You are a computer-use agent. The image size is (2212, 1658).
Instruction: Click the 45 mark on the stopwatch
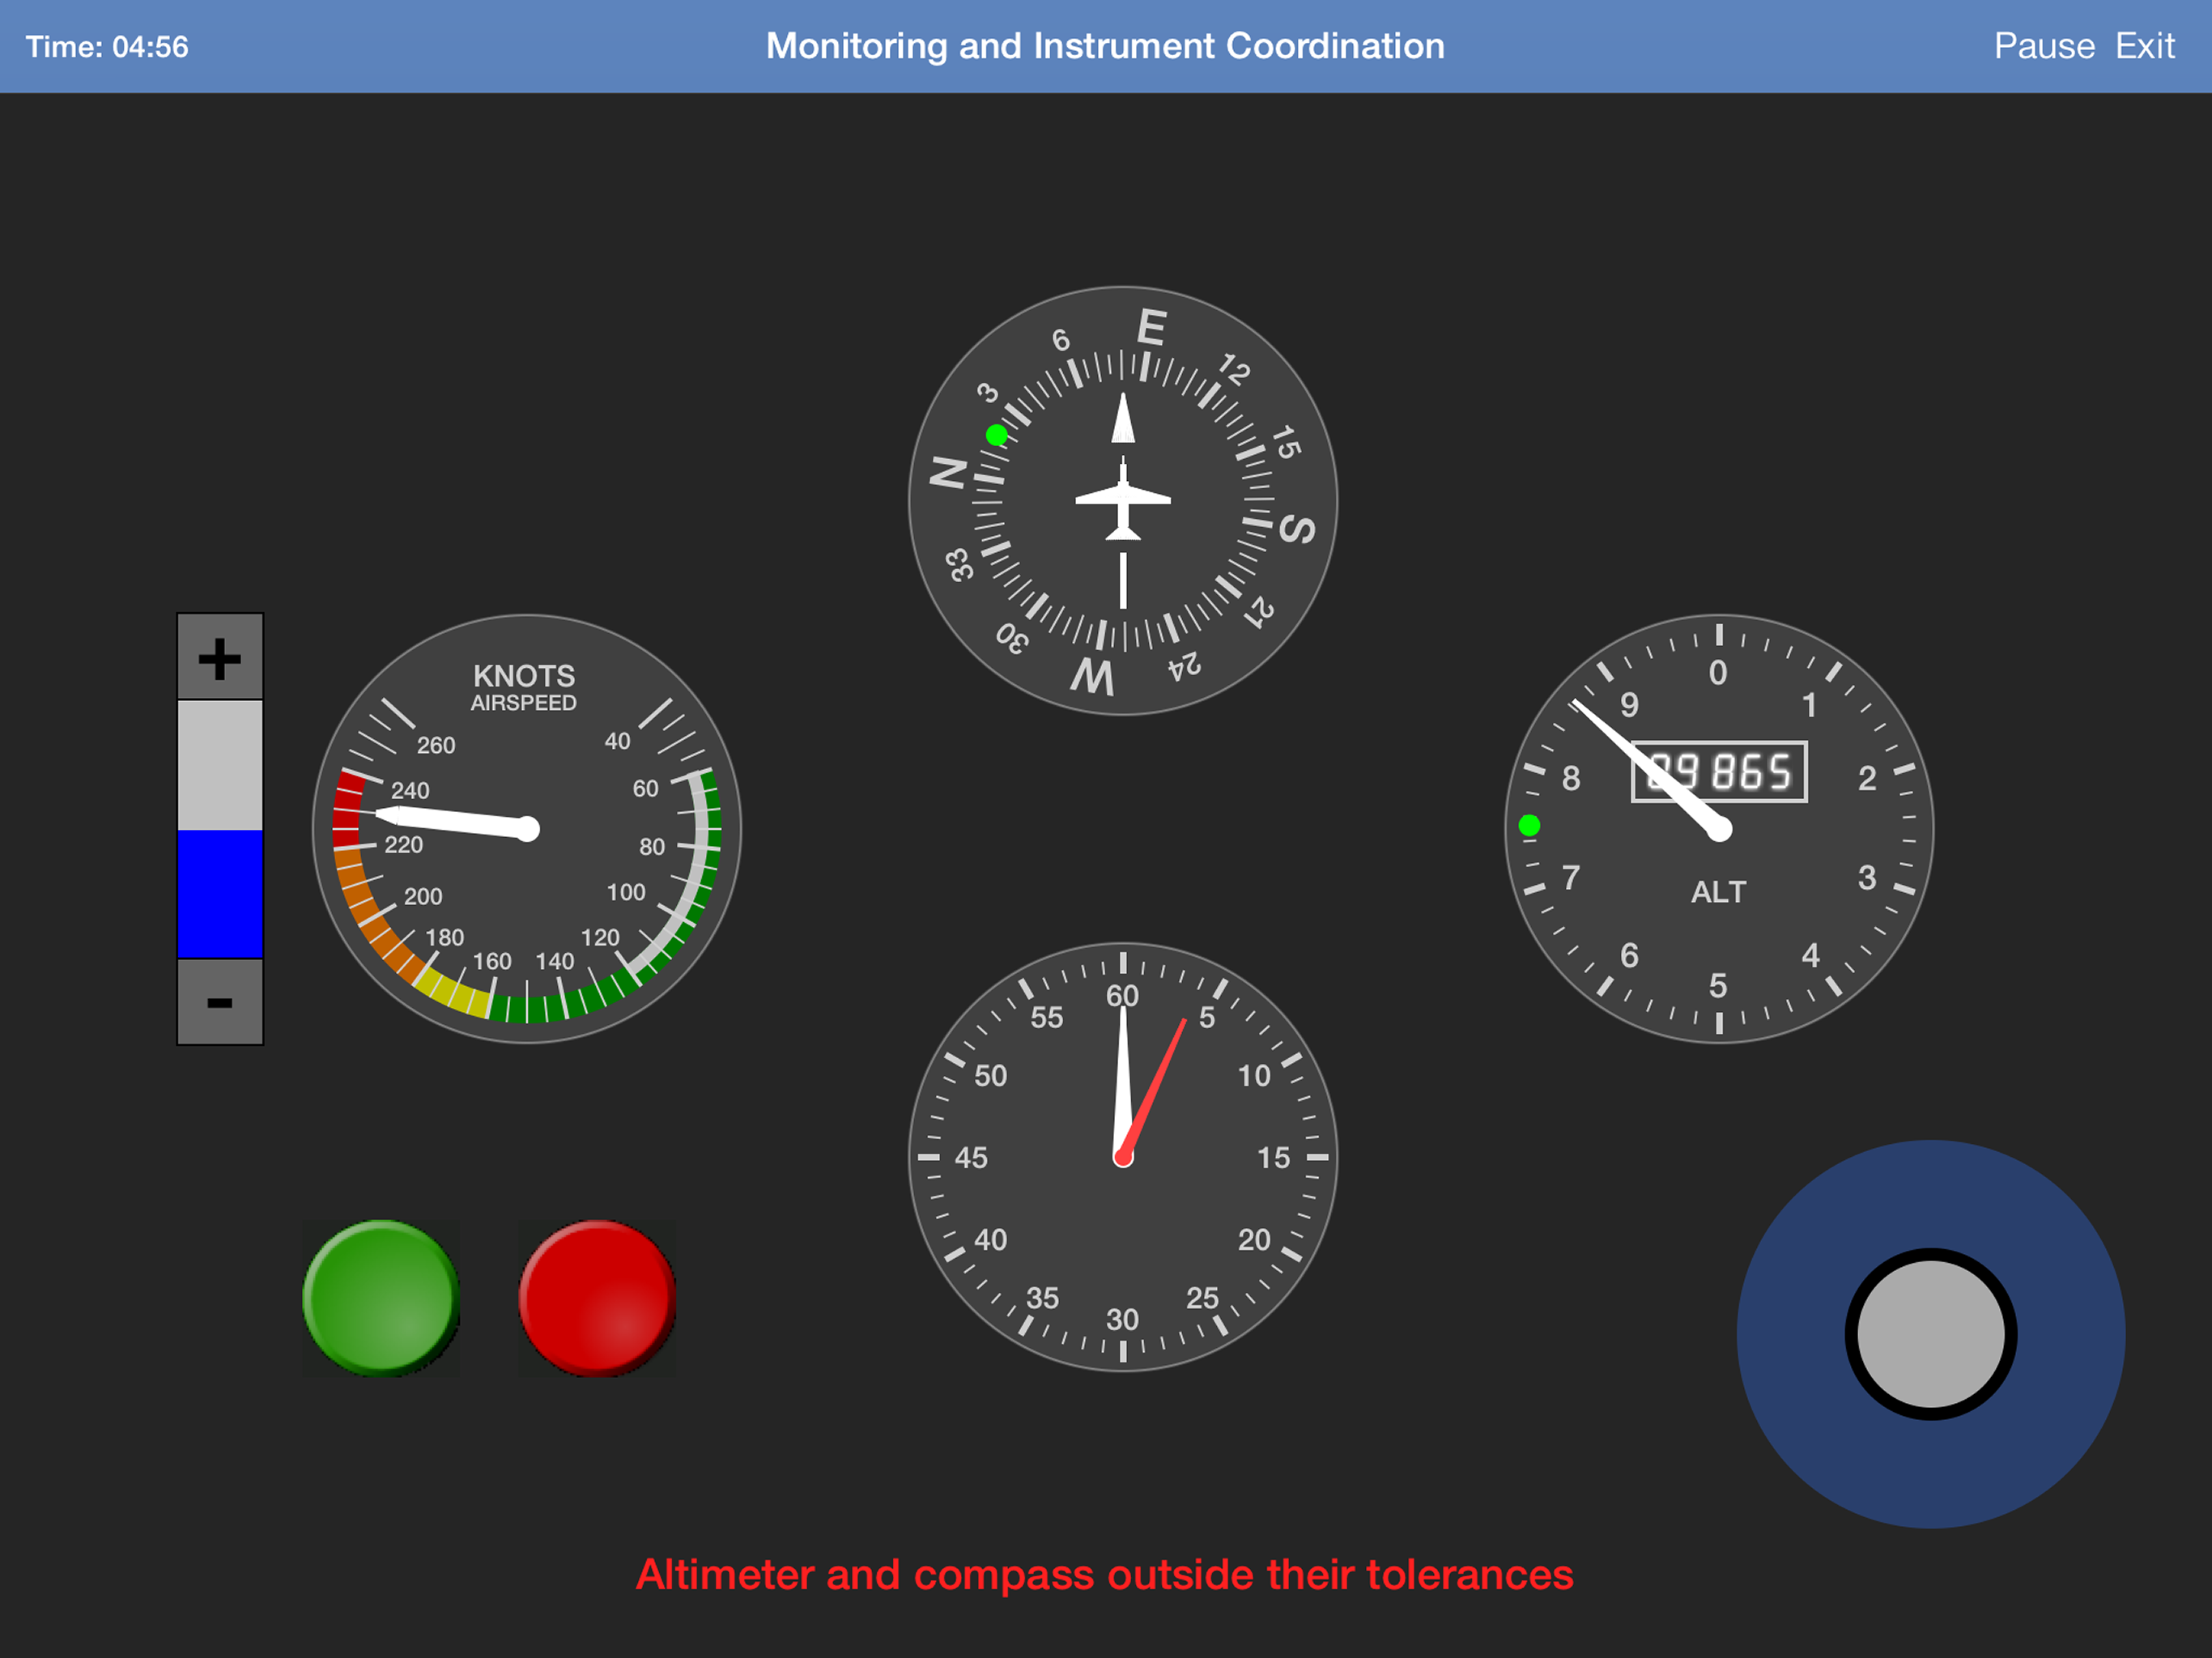pyautogui.click(x=971, y=1158)
